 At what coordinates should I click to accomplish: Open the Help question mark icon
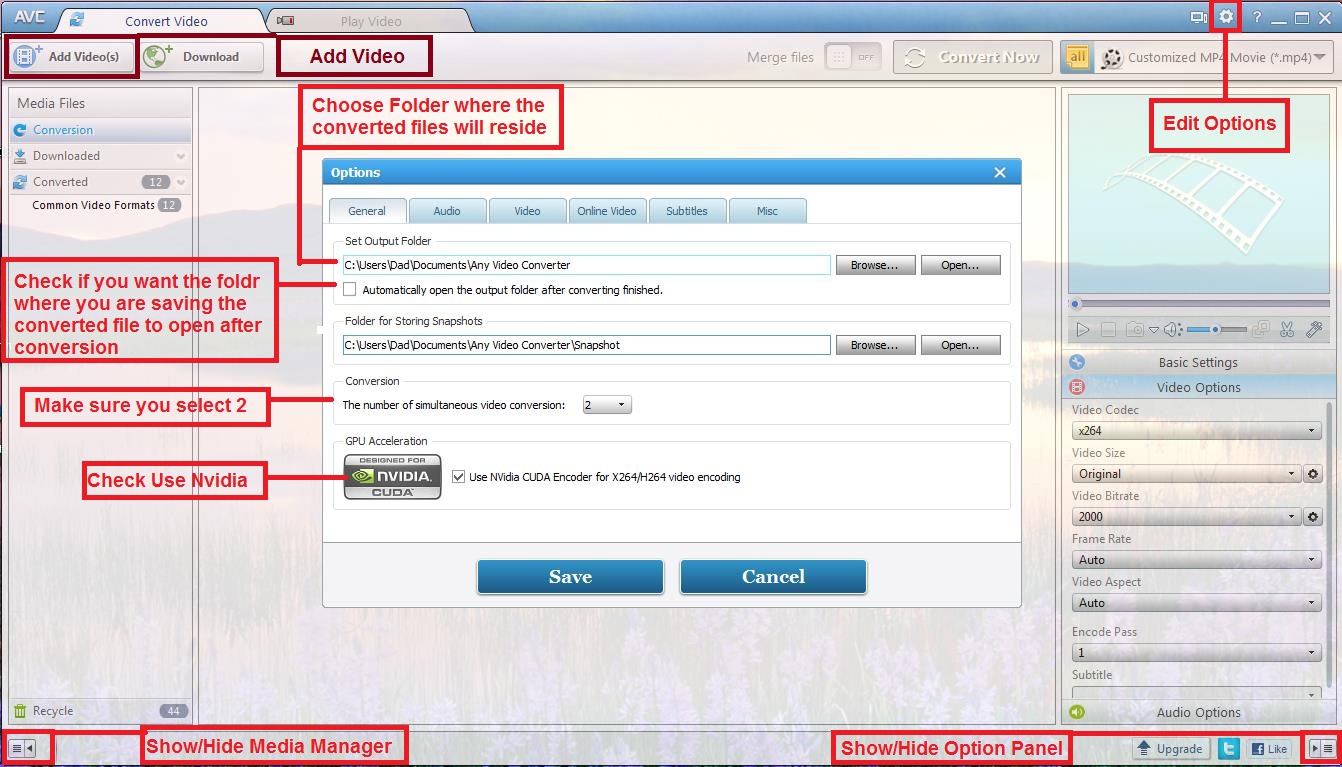[1257, 17]
